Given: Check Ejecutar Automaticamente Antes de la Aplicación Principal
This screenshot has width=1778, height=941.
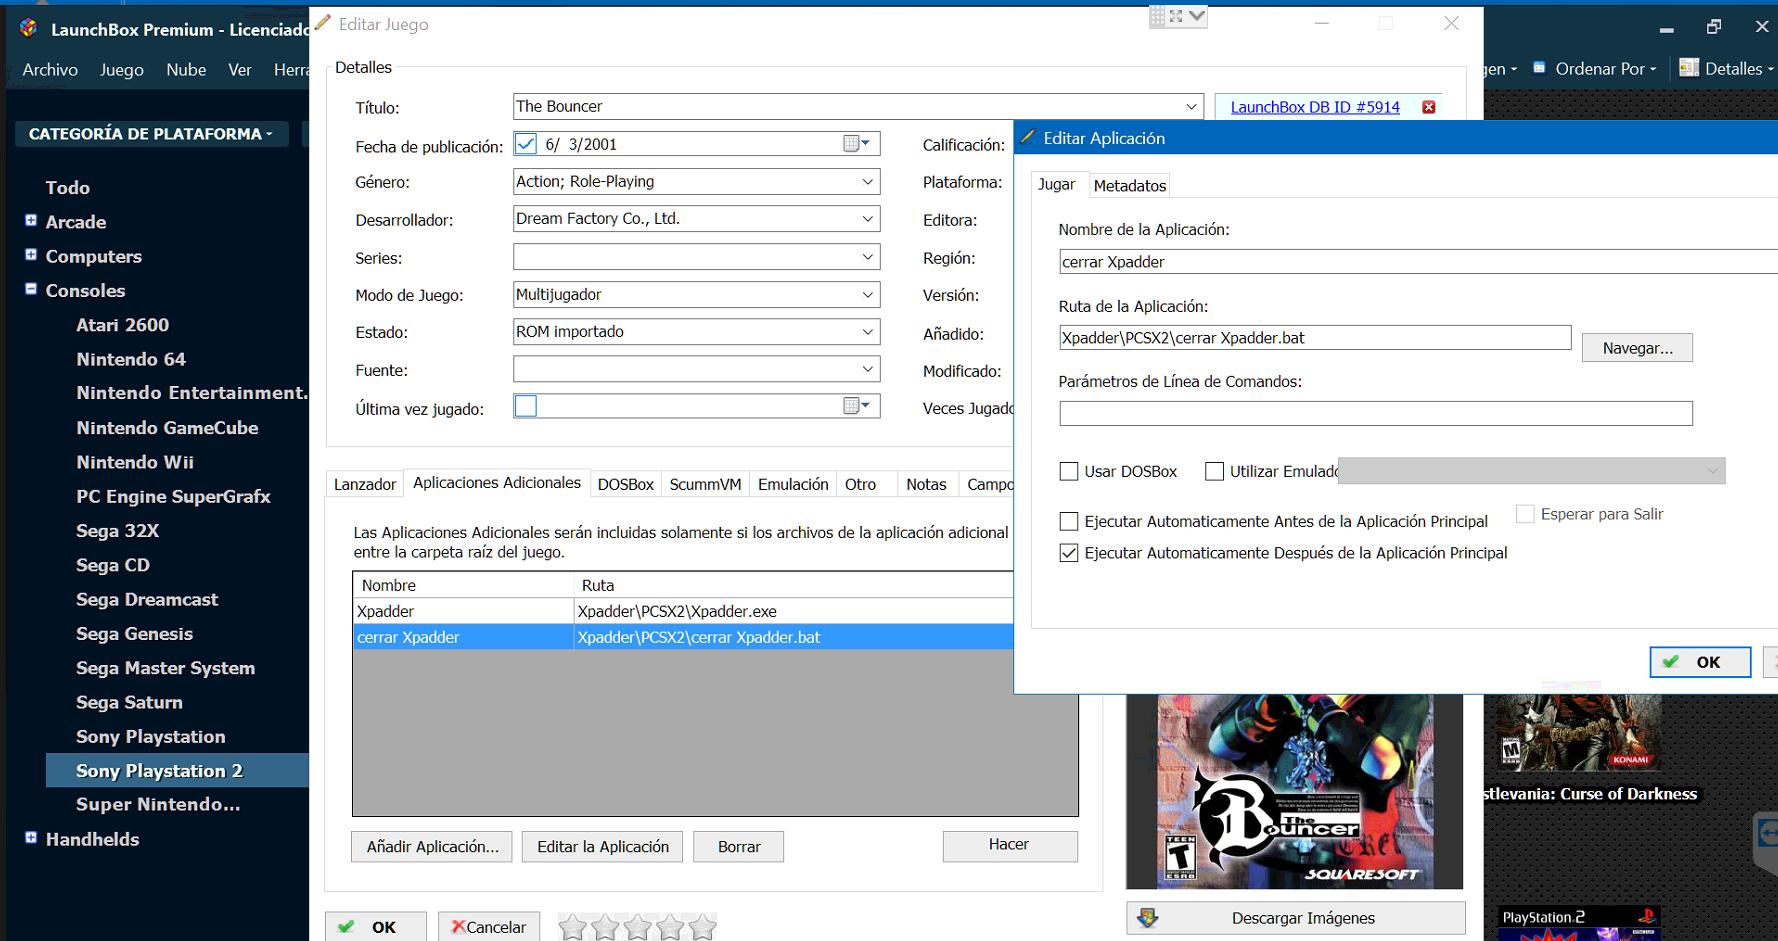Looking at the screenshot, I should click(1069, 521).
